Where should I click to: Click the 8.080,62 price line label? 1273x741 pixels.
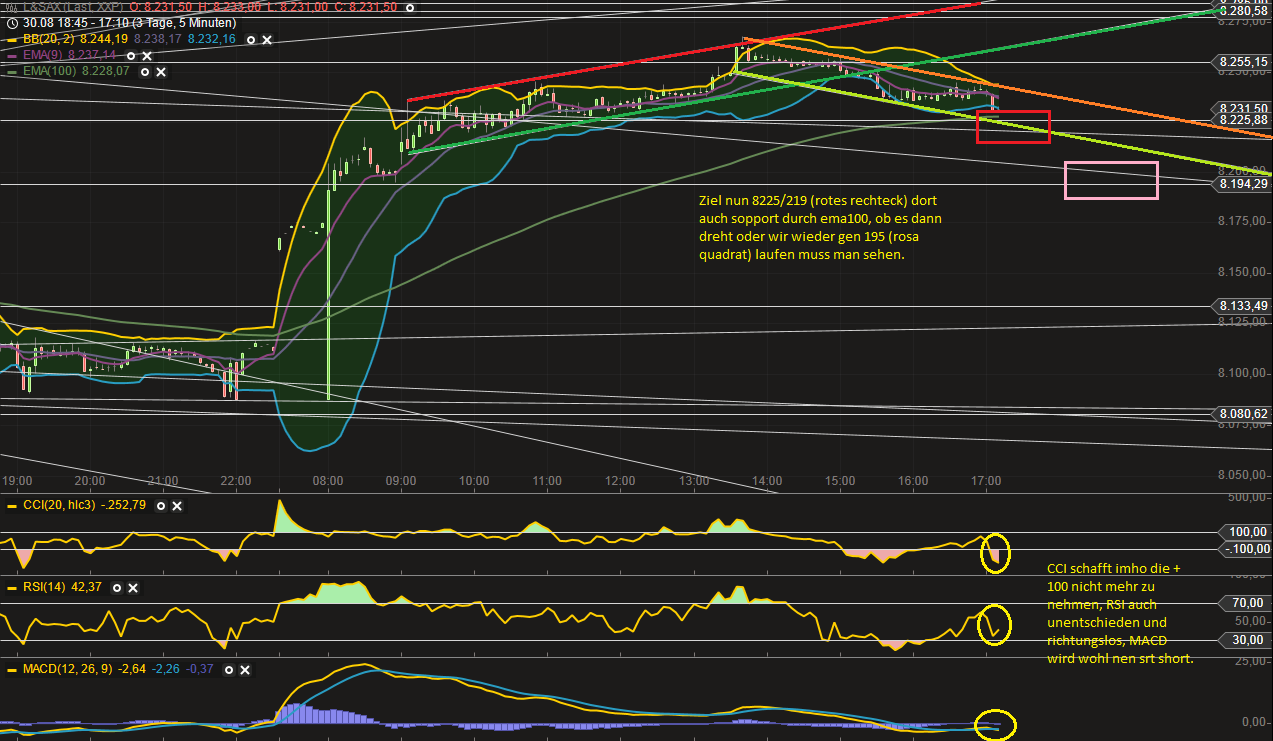1243,413
